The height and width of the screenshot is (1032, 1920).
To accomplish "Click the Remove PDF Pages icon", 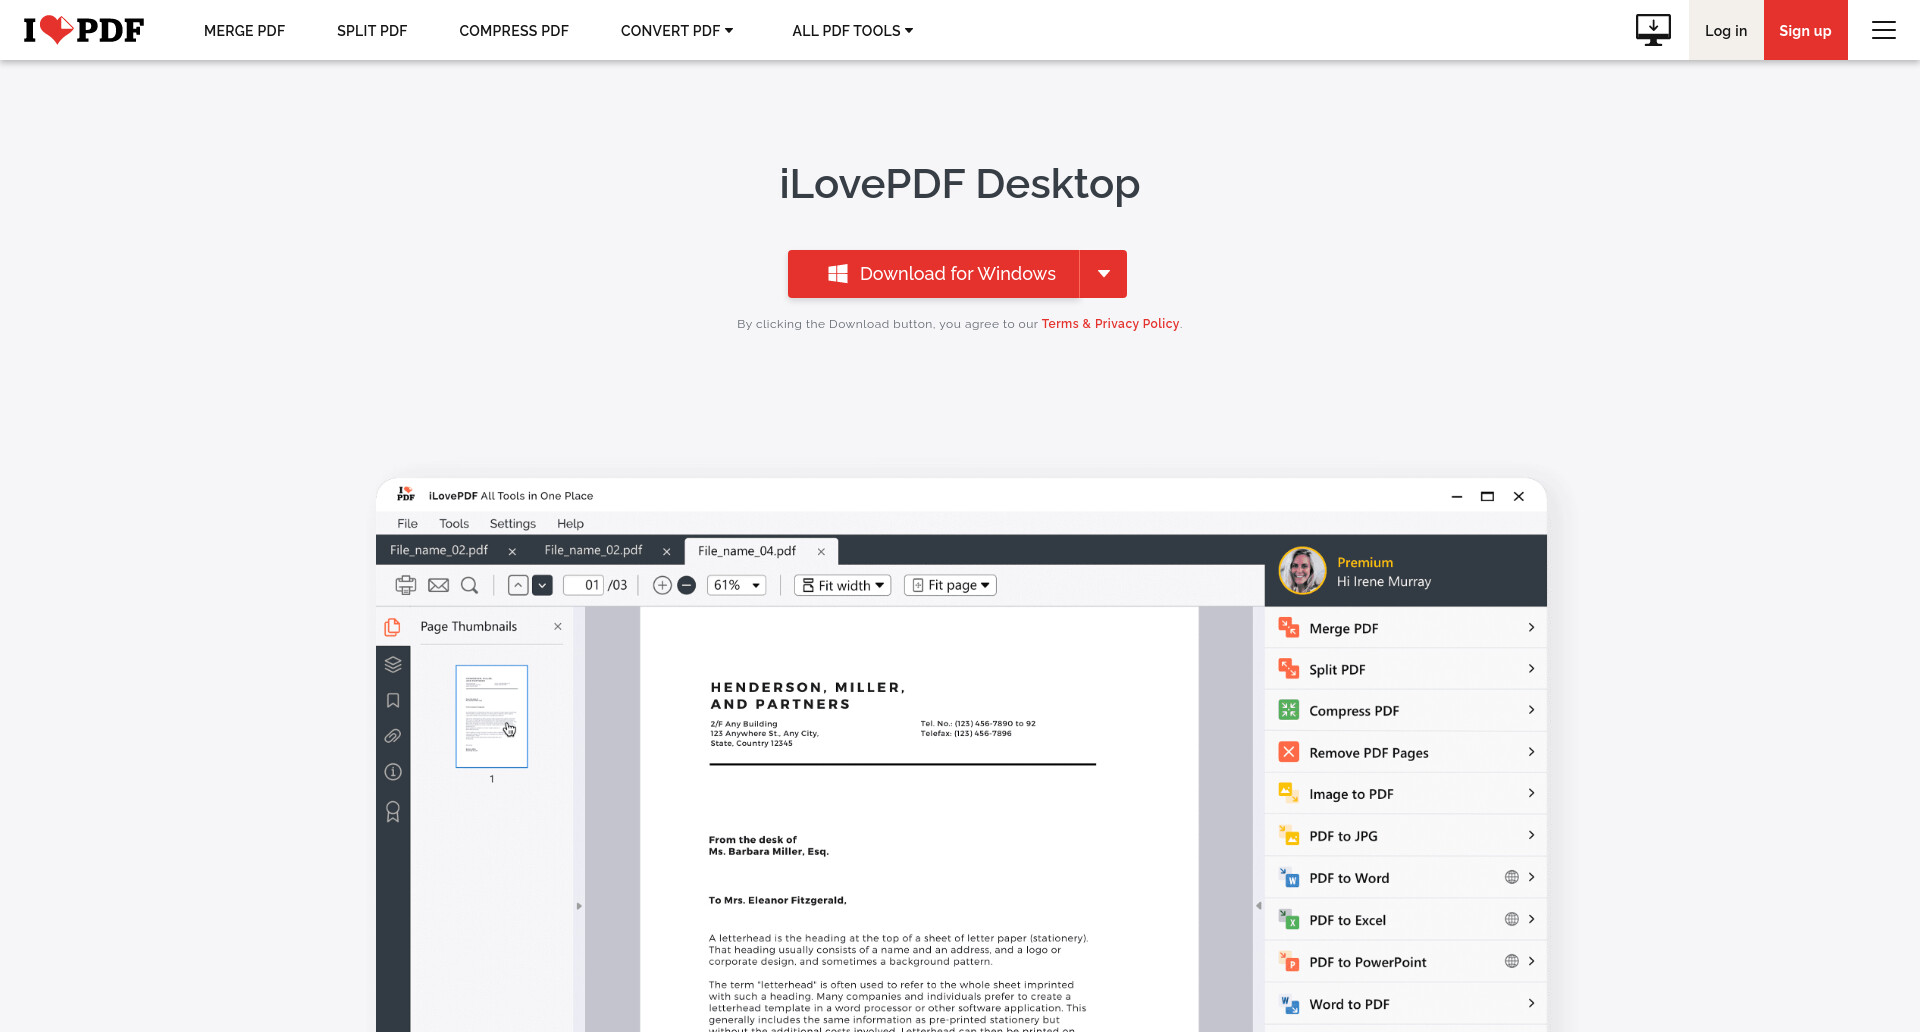I will click(x=1288, y=752).
